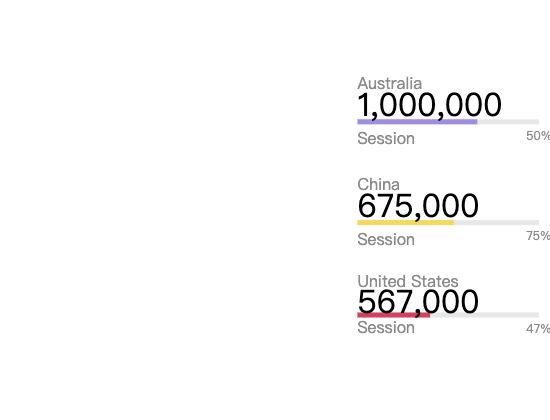The height and width of the screenshot is (420, 550).
Task: Select the 675,000 session count
Action: pos(418,206)
